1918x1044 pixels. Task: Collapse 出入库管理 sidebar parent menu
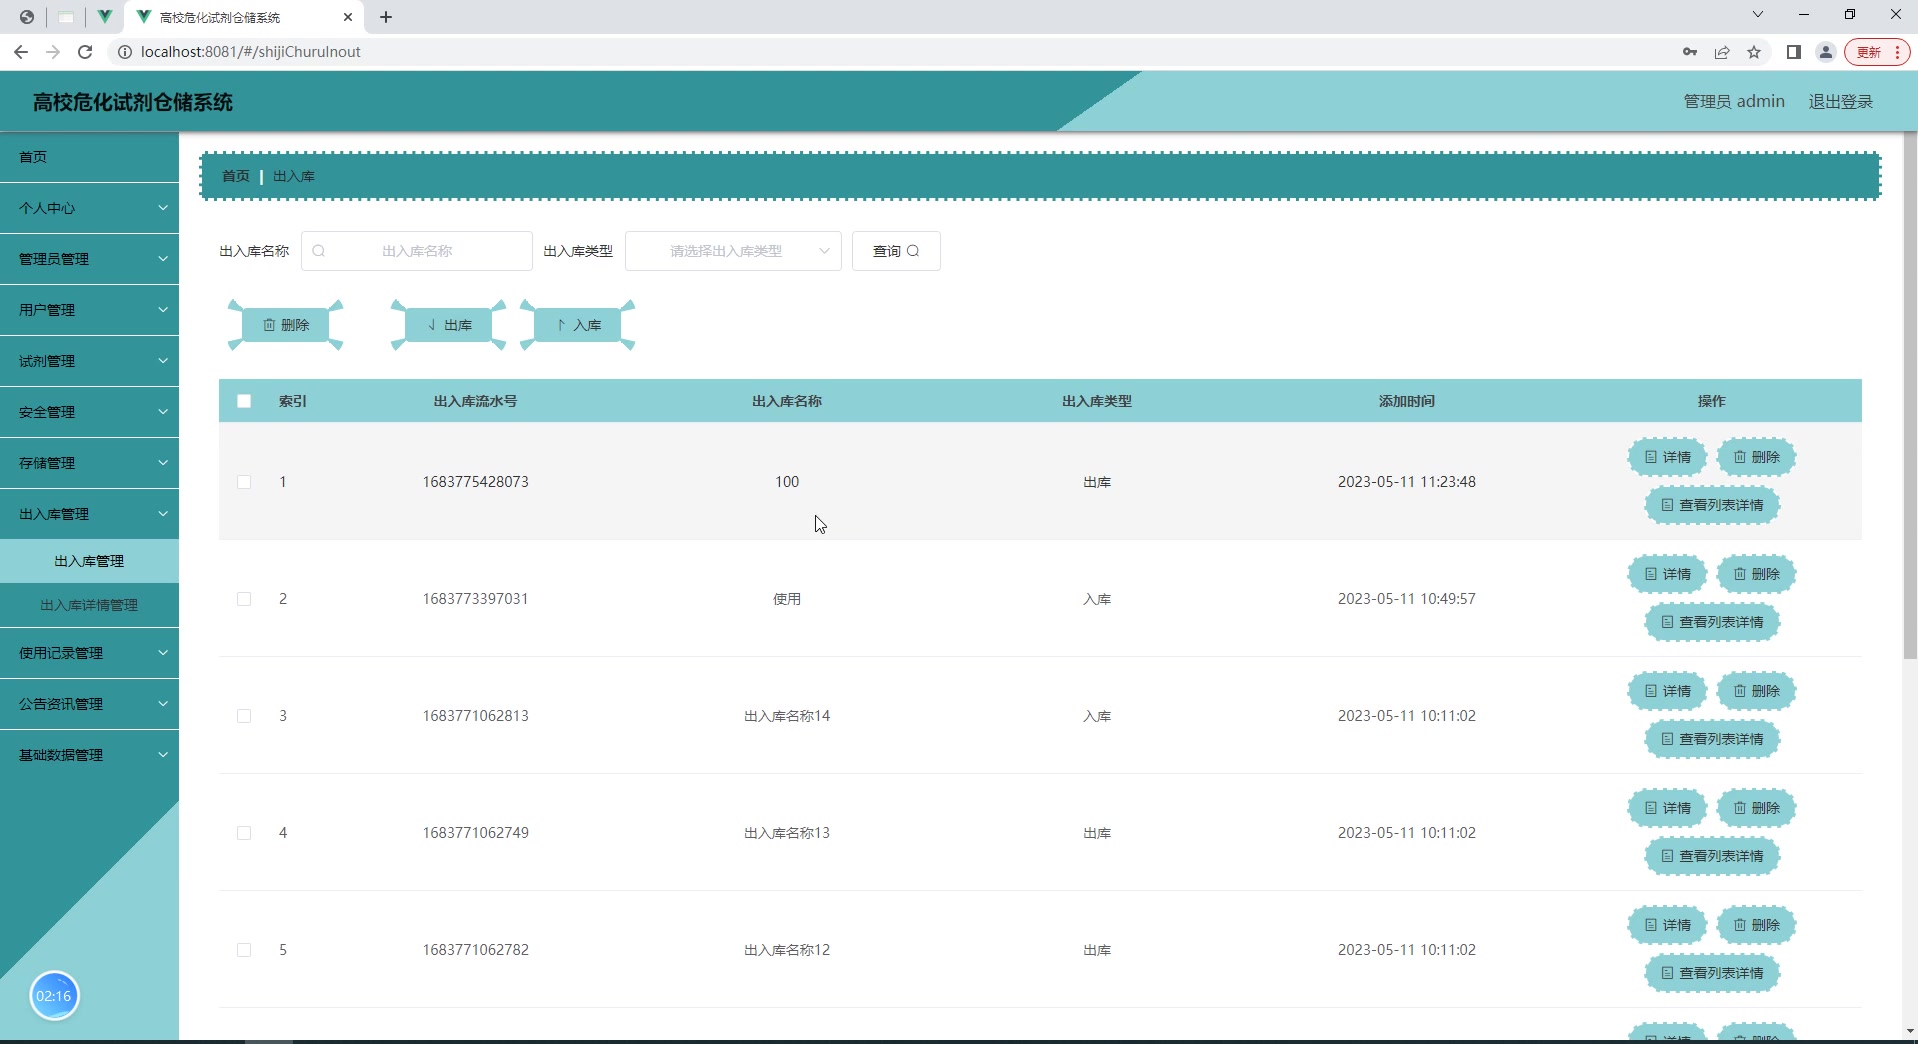(89, 514)
